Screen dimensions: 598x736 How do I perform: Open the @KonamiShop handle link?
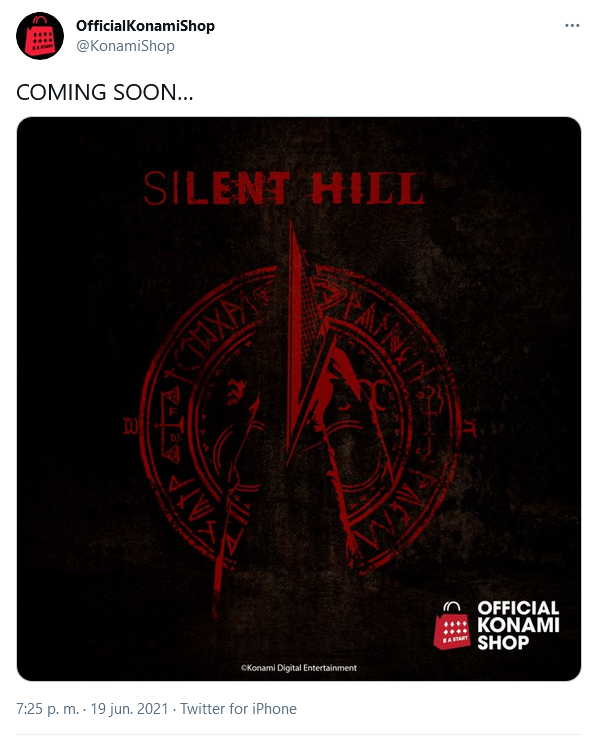point(125,46)
